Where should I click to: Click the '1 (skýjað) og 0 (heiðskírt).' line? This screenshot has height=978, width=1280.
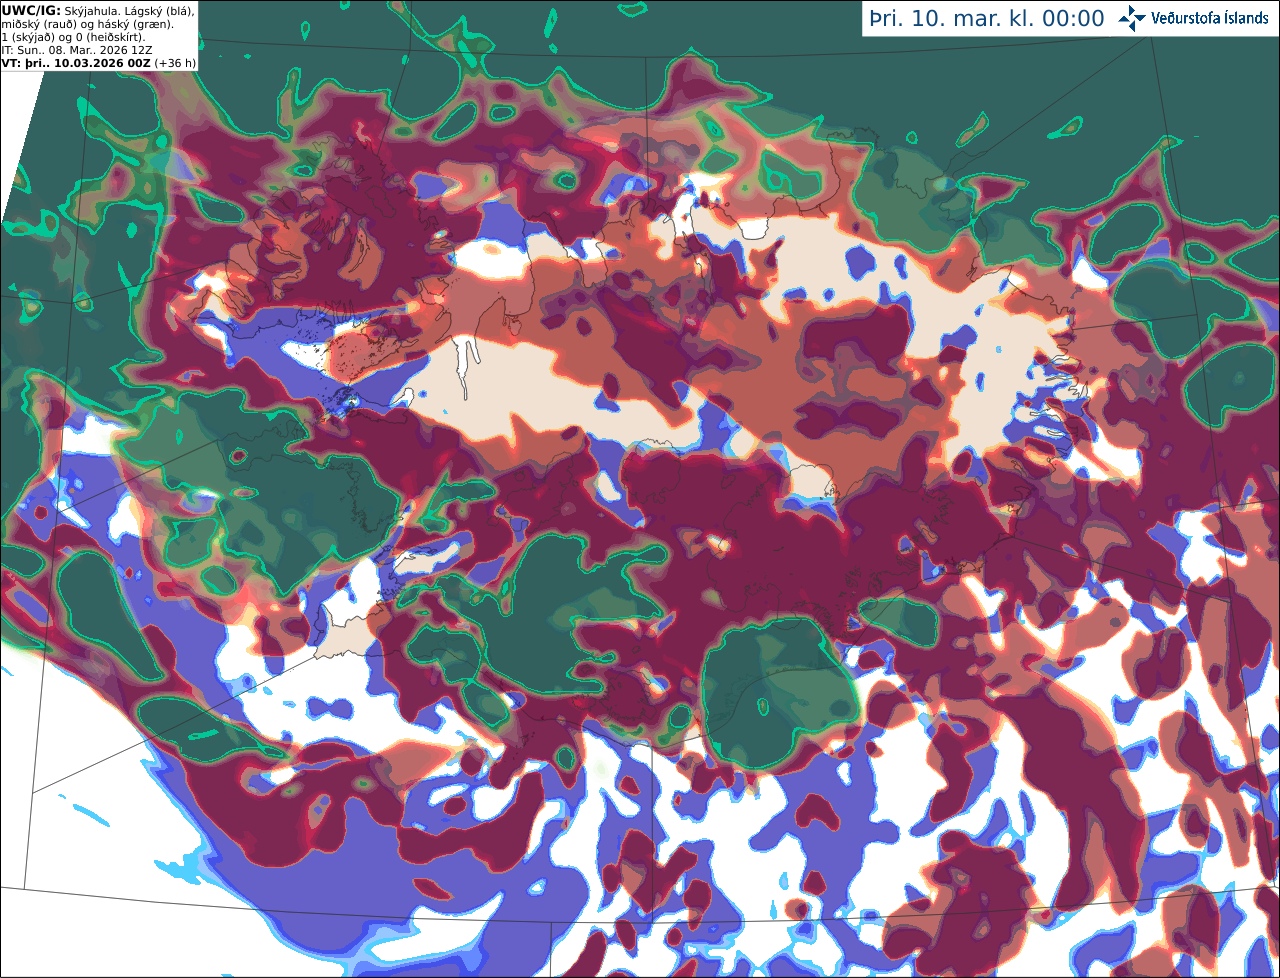[73, 36]
